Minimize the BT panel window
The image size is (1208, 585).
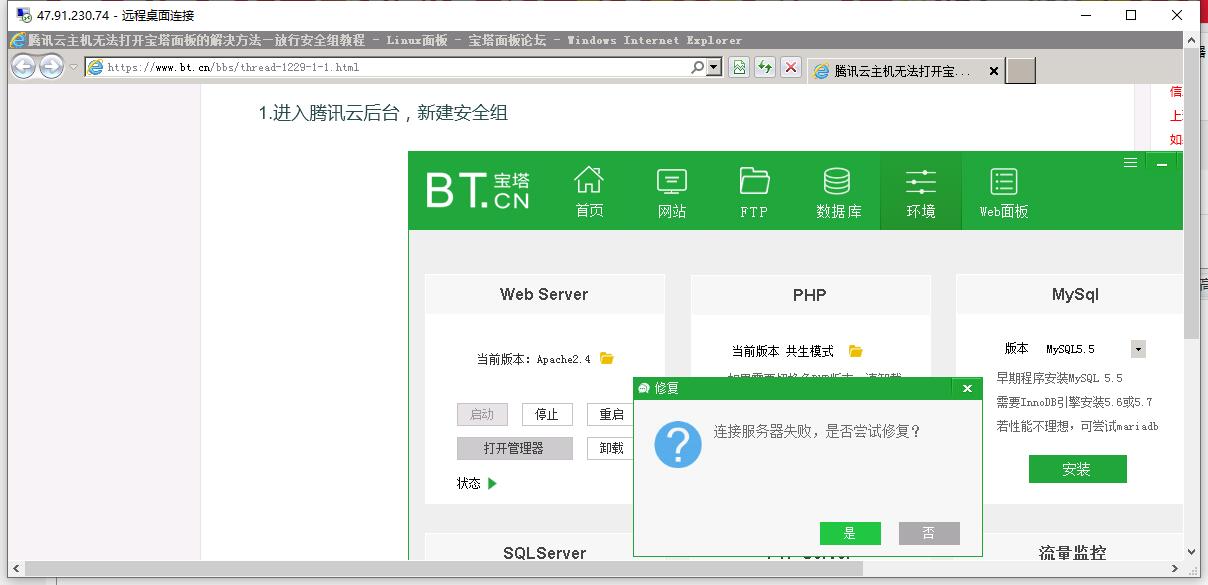coord(1162,163)
